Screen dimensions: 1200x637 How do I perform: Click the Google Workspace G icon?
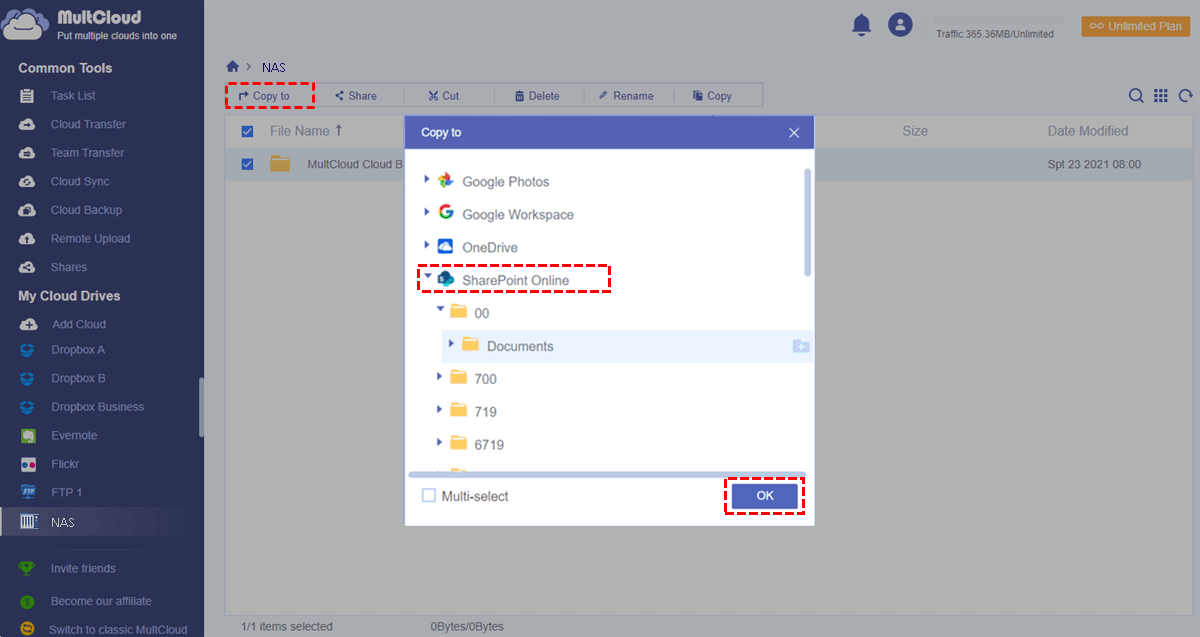pyautogui.click(x=446, y=213)
